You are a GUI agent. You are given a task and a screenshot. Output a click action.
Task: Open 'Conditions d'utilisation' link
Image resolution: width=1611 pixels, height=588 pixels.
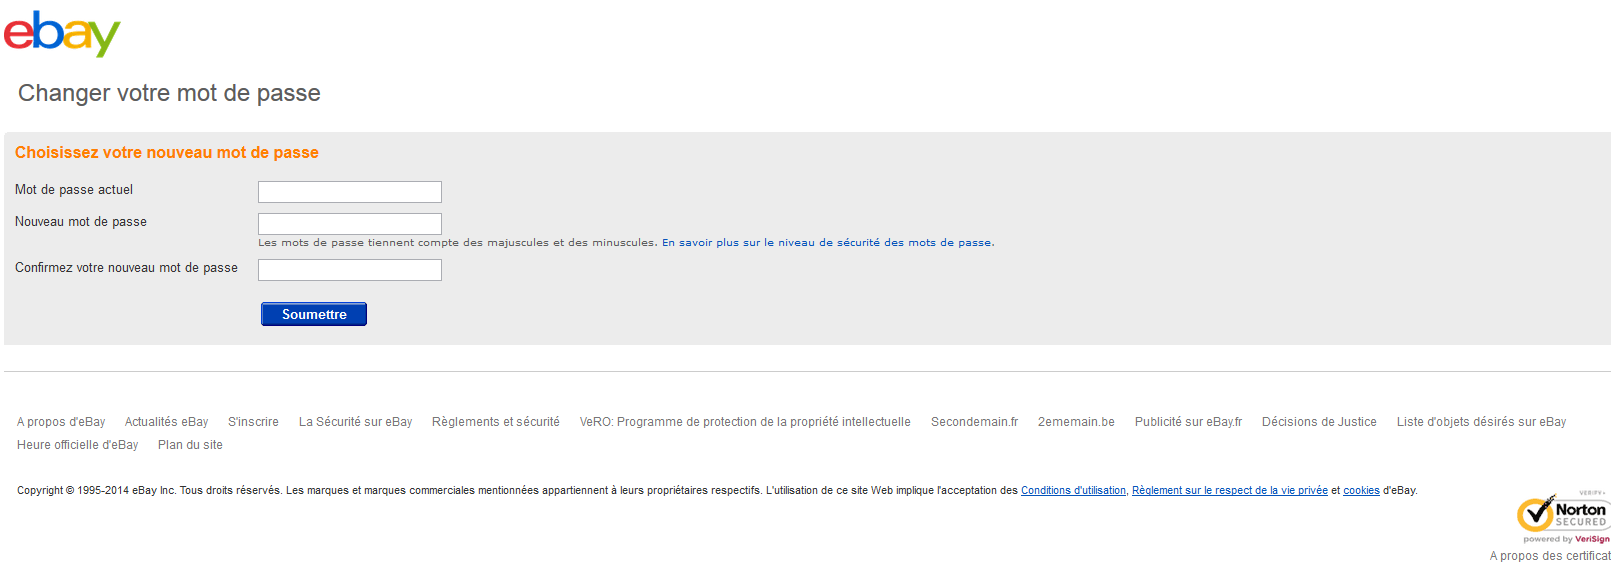(x=1073, y=491)
